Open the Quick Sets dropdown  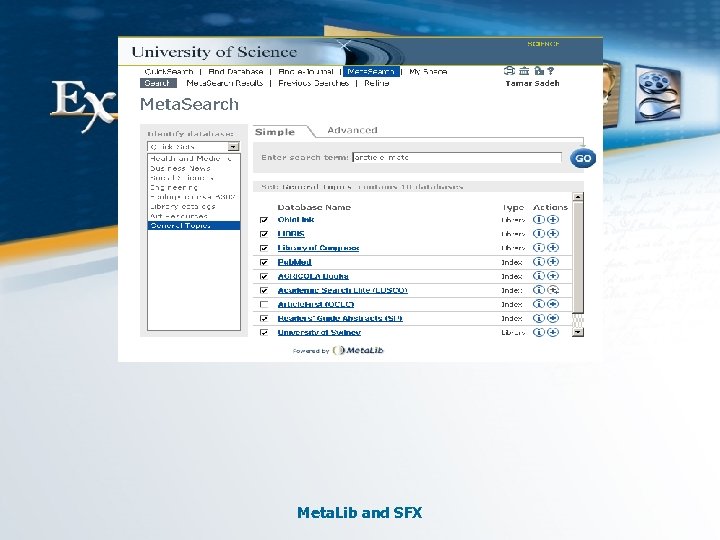point(234,147)
